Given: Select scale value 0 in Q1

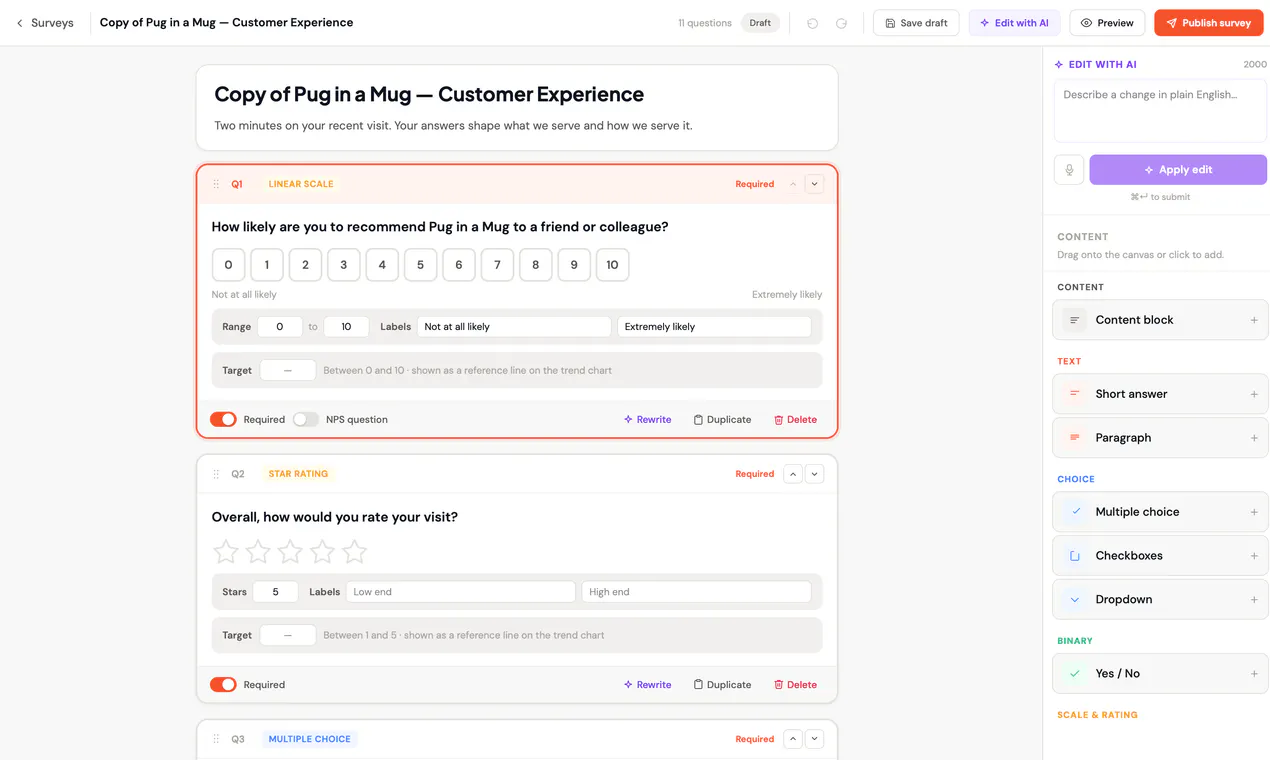Looking at the screenshot, I should pyautogui.click(x=228, y=265).
